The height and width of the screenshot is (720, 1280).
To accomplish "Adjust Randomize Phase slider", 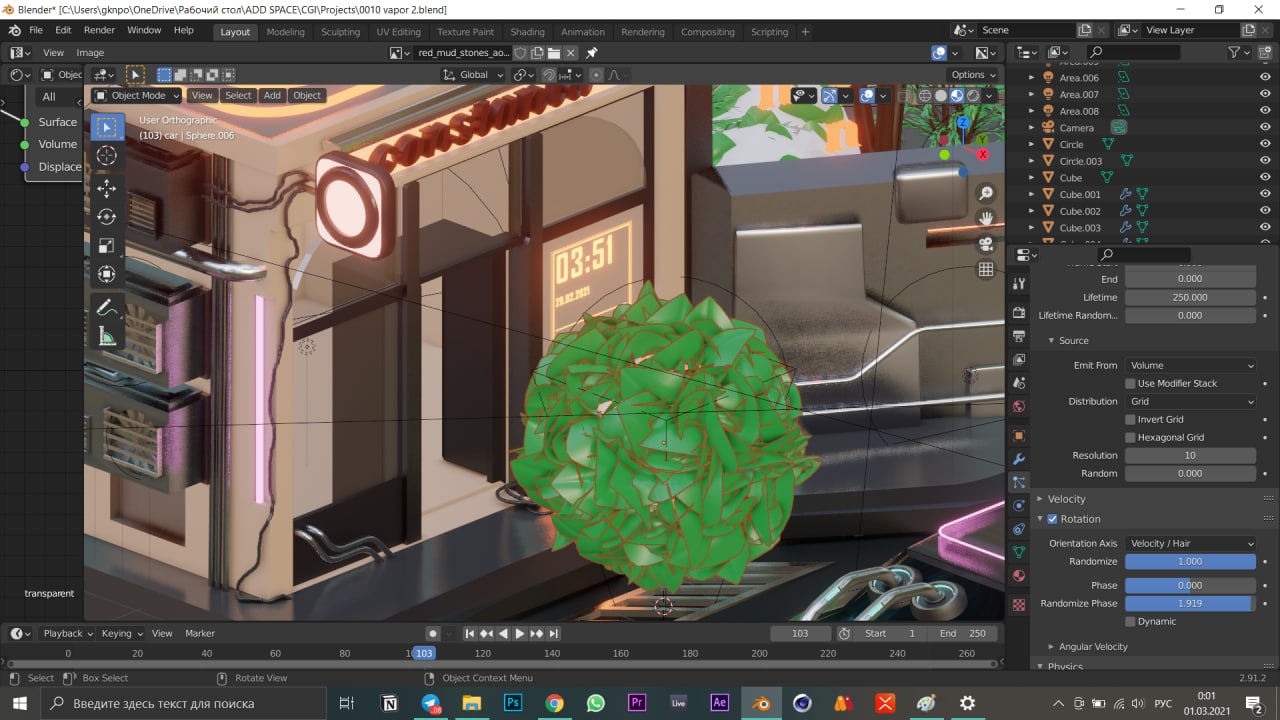I will coord(1190,603).
